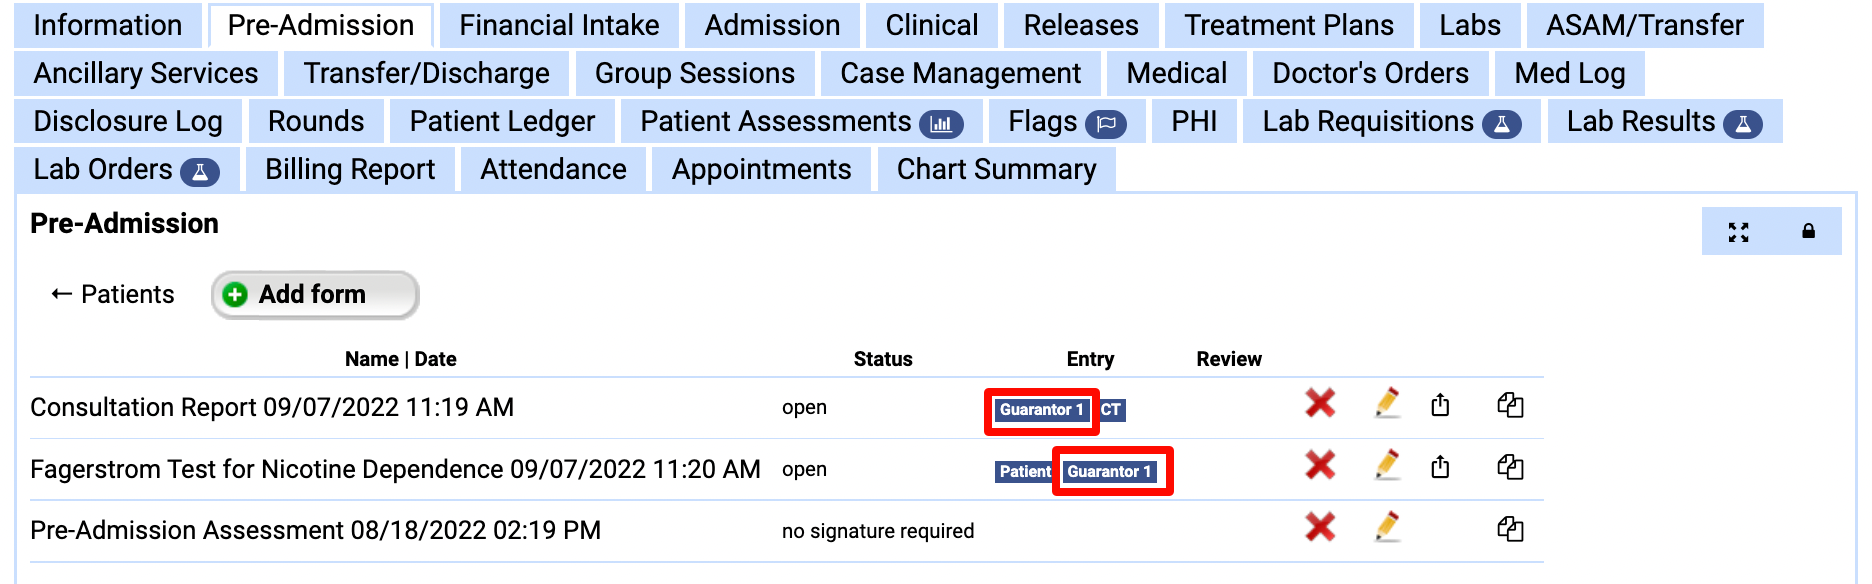Expand Pre-Admission view to fullscreen
This screenshot has width=1872, height=584.
1739,232
